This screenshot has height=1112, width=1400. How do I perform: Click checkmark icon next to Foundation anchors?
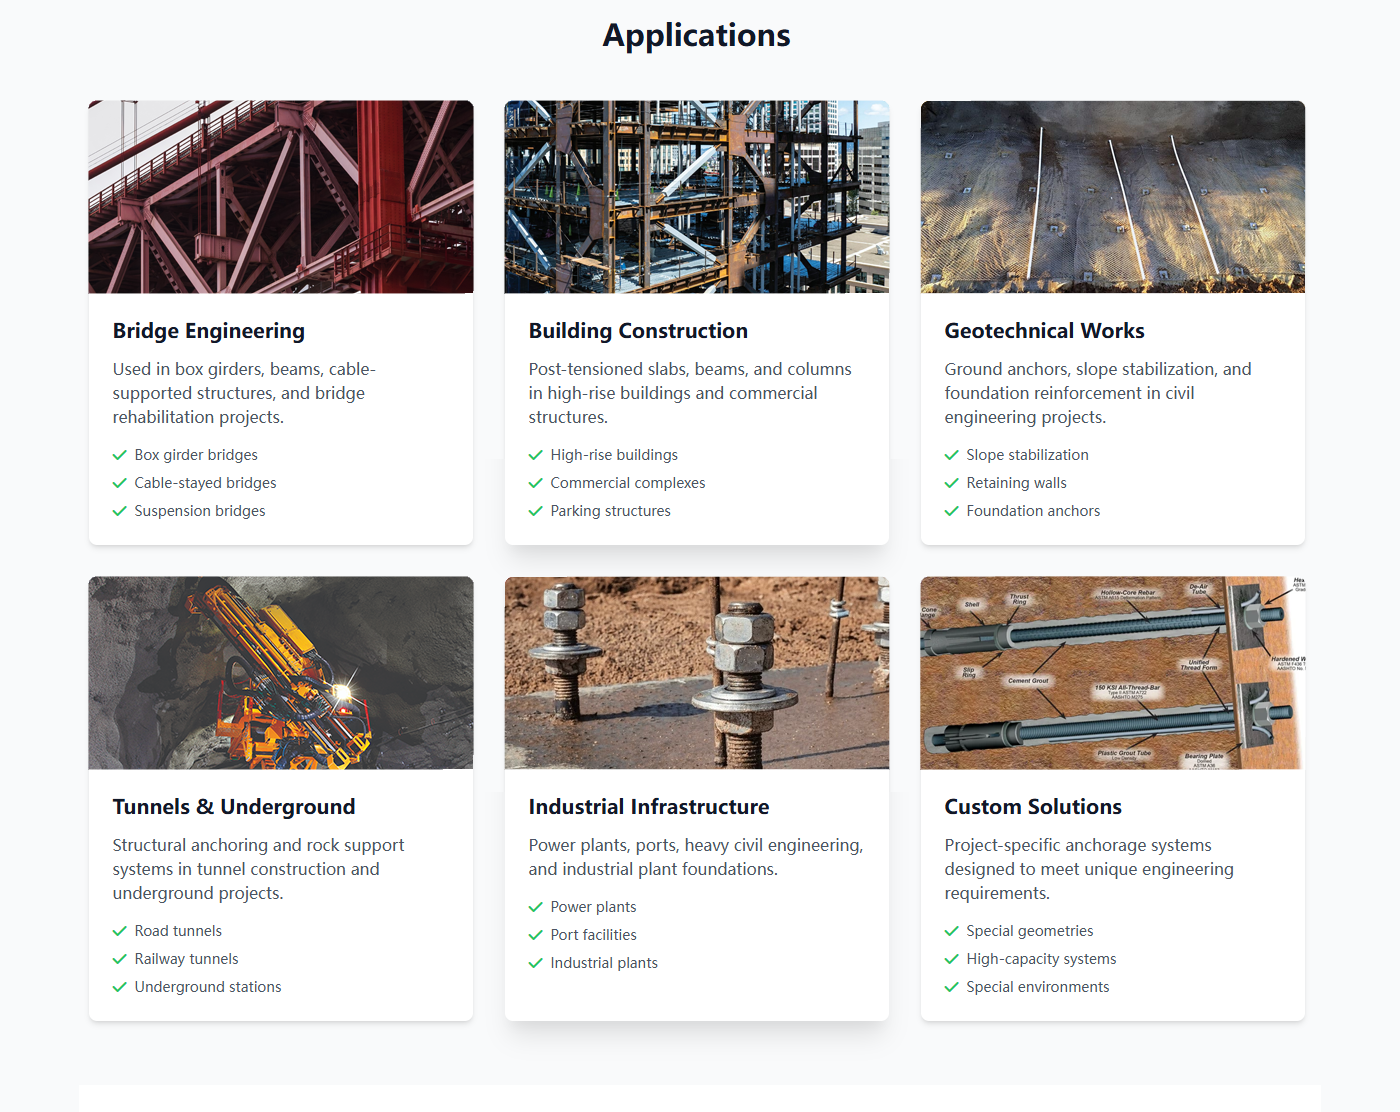pos(952,511)
